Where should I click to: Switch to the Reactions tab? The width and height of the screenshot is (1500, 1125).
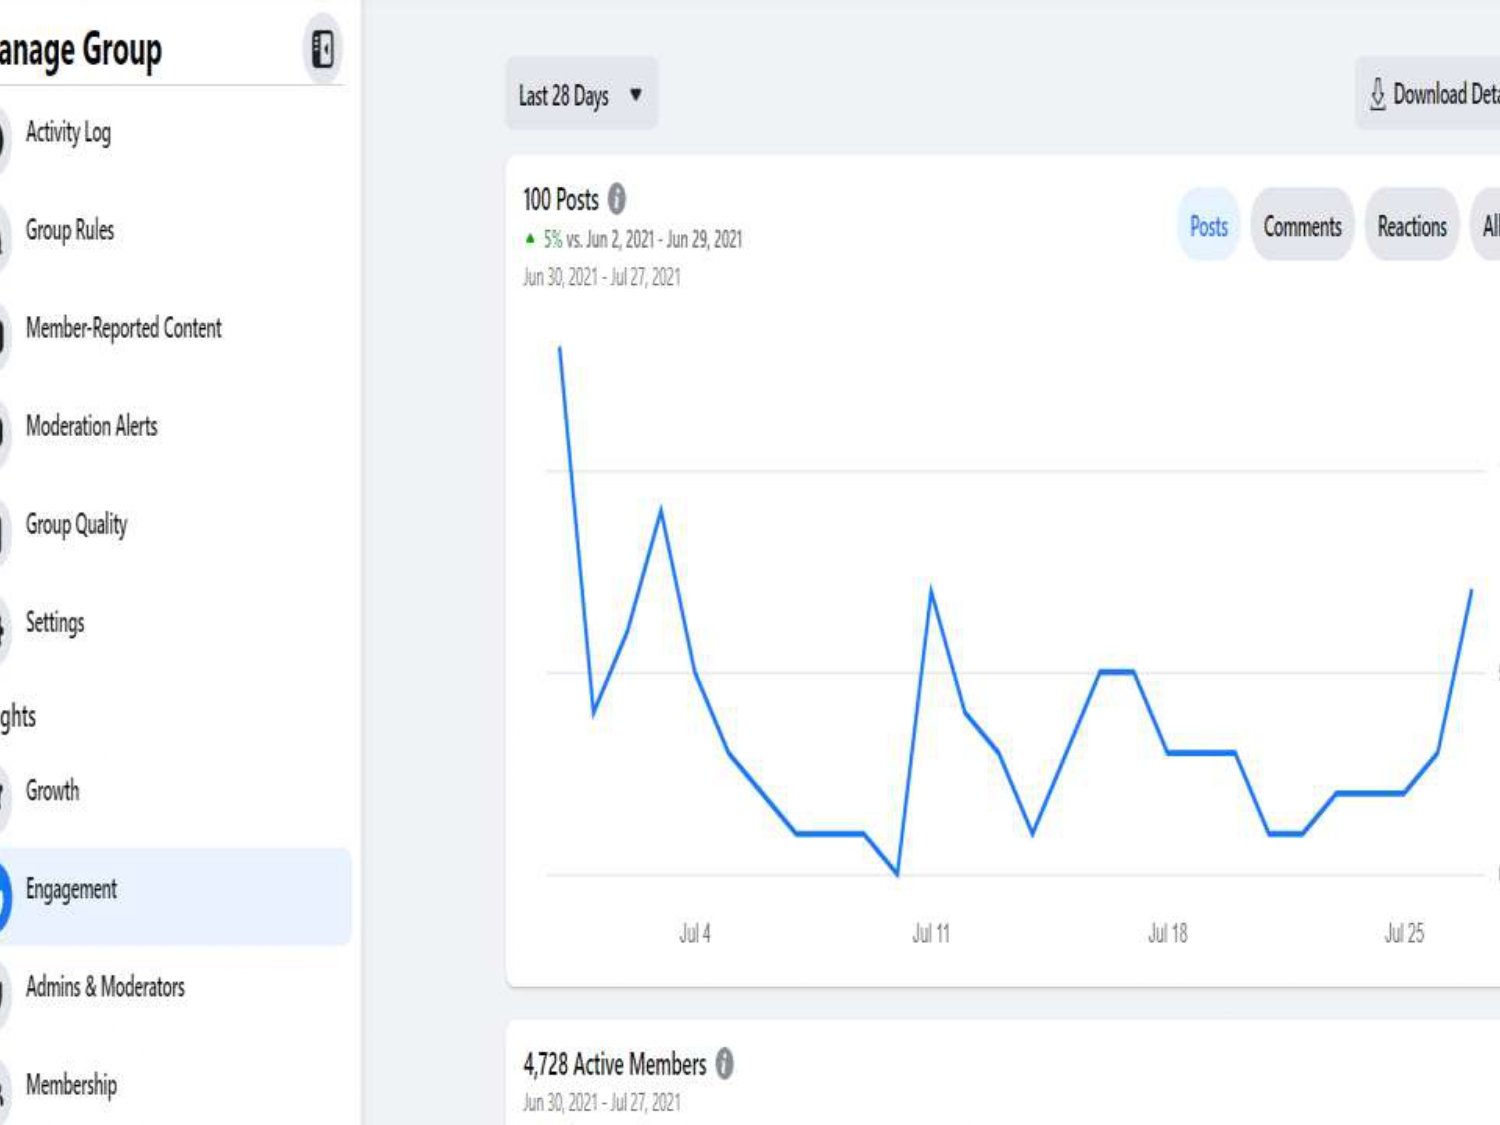click(1411, 226)
